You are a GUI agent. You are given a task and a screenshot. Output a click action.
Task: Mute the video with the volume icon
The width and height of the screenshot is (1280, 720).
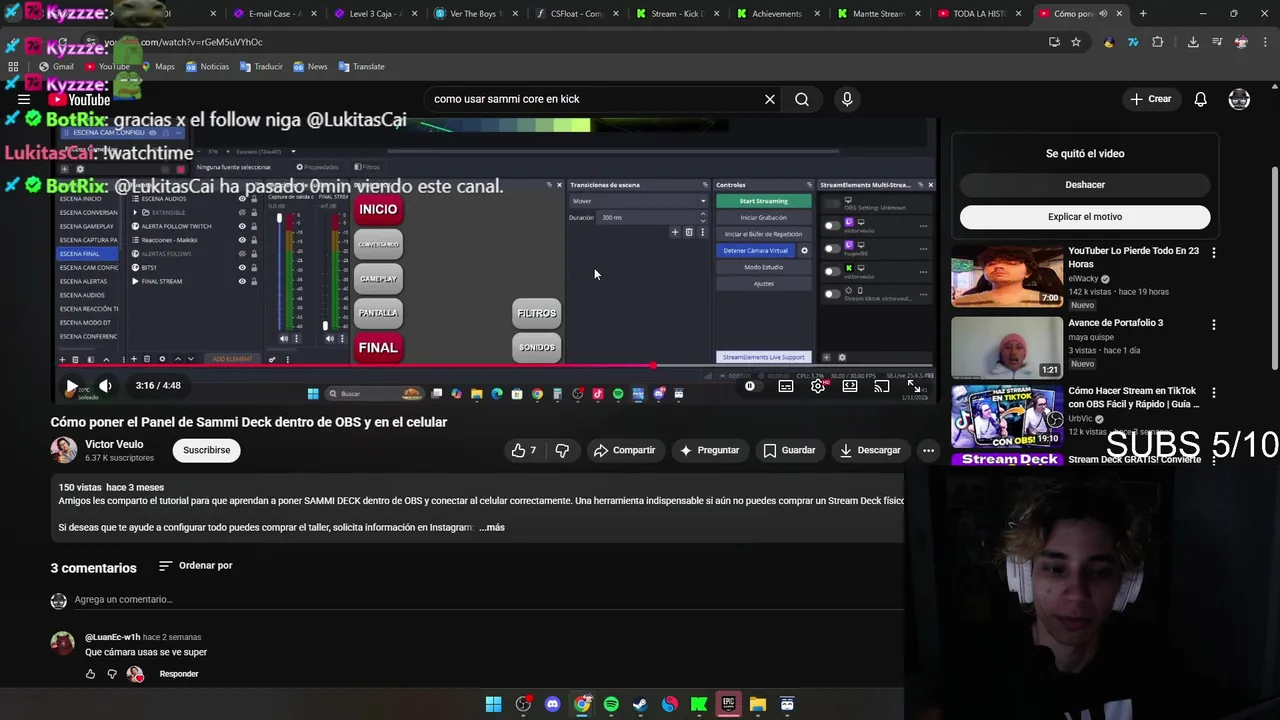coord(105,386)
